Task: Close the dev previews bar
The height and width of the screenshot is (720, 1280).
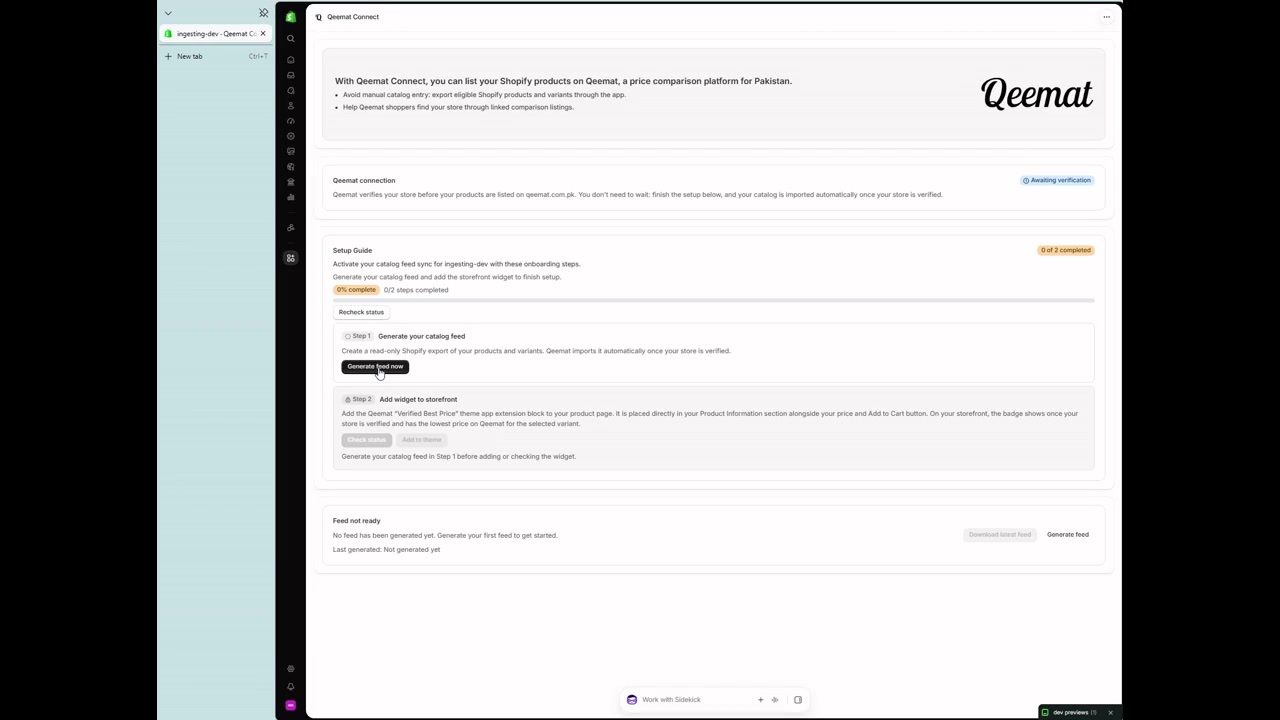Action: coord(1110,713)
